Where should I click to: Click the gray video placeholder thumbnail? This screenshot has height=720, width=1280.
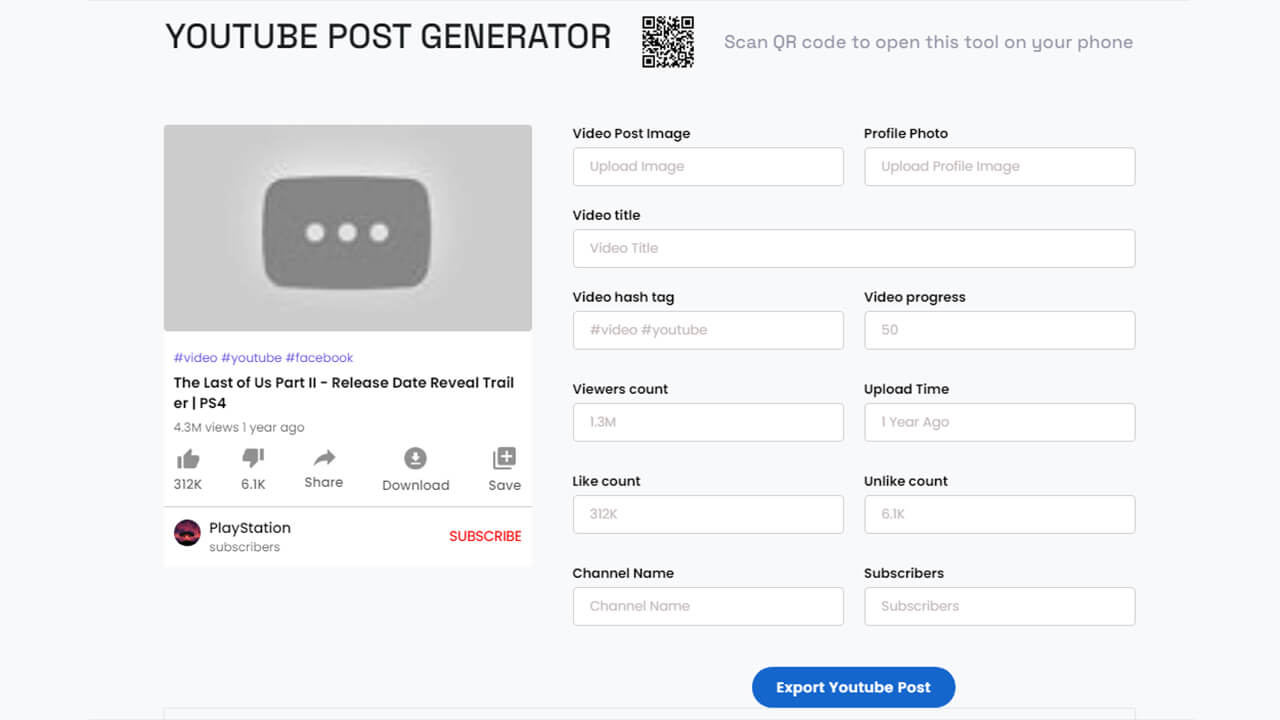tap(347, 227)
